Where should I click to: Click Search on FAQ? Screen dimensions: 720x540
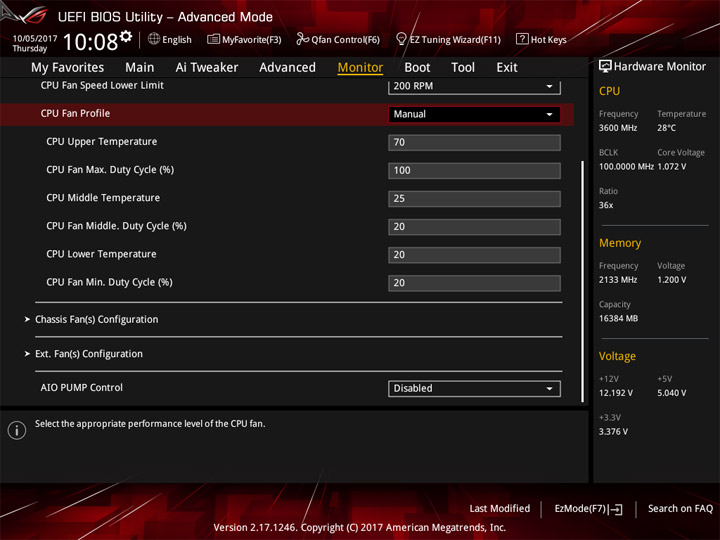[x=680, y=508]
